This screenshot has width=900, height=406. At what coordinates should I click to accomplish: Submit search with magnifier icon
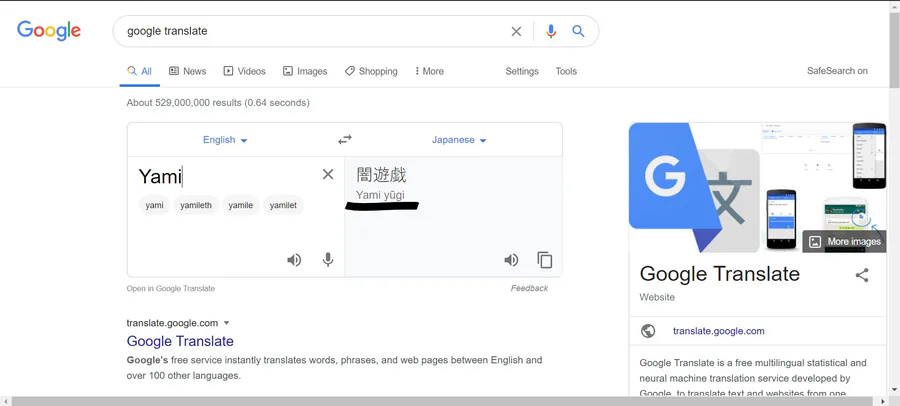tap(578, 31)
